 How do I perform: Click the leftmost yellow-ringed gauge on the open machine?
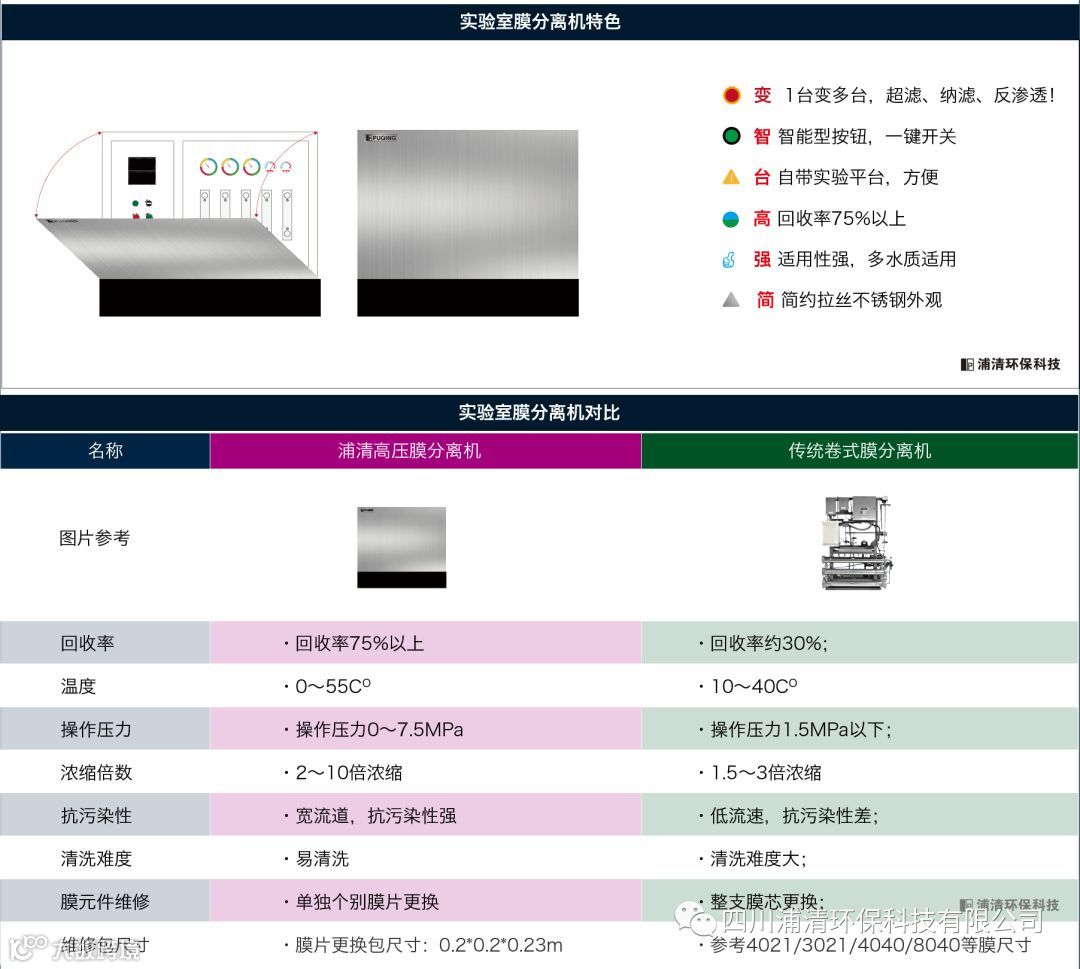point(209,166)
